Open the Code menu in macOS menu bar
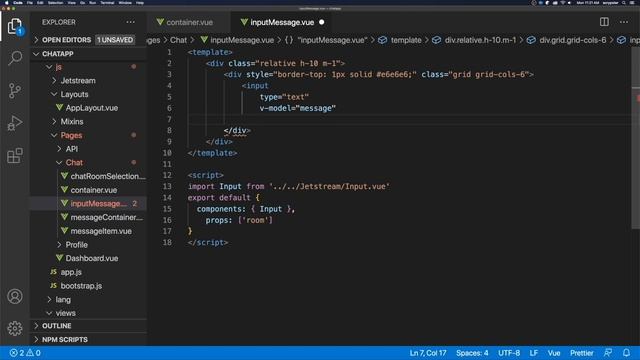The height and width of the screenshot is (360, 640). [18, 2]
